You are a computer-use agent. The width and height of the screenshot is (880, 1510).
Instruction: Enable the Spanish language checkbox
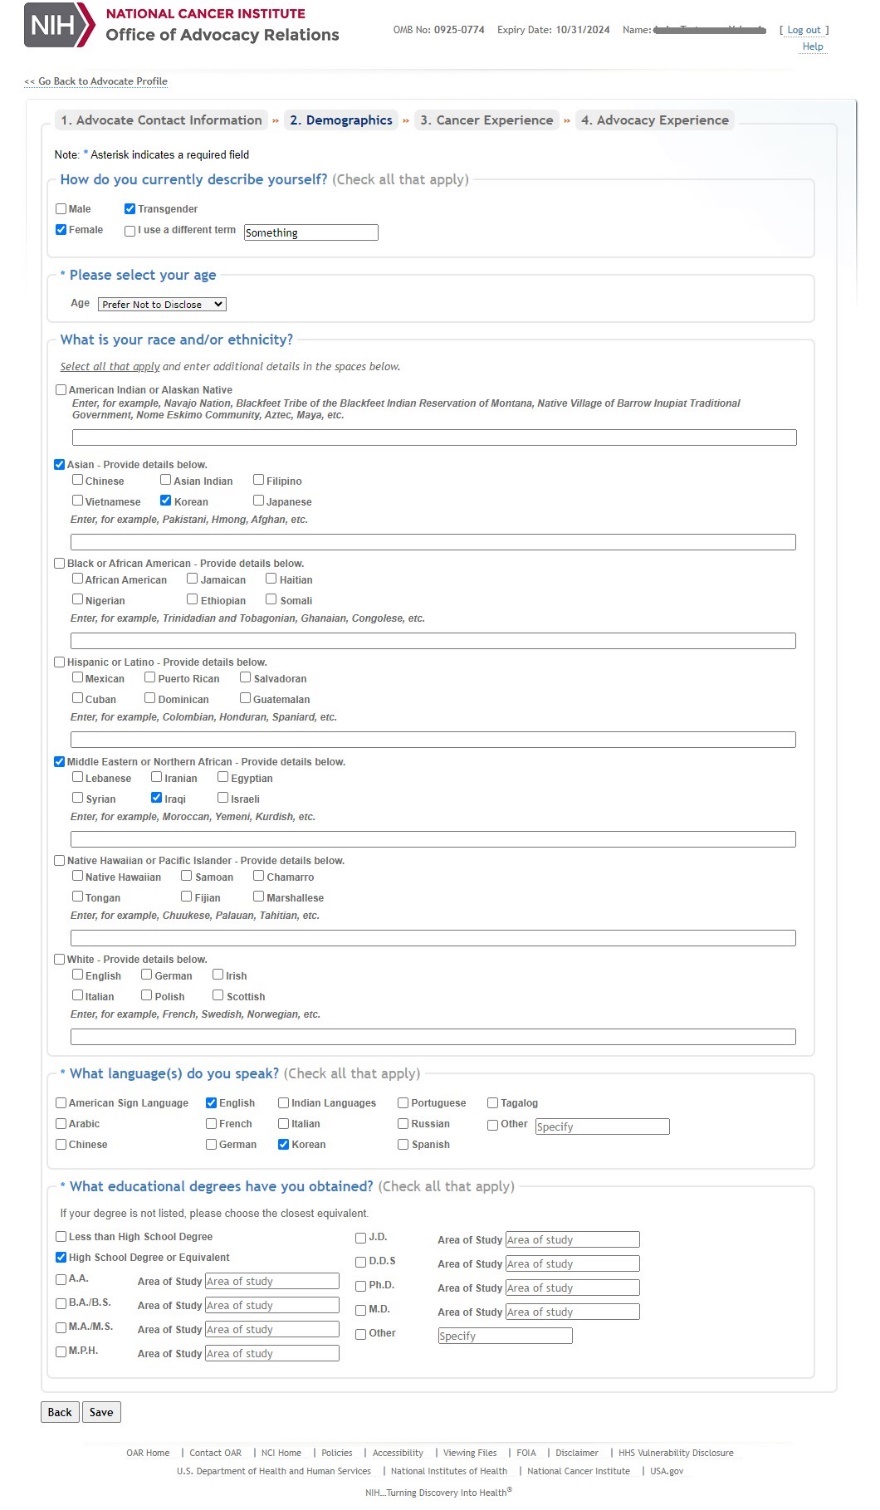tap(403, 1144)
